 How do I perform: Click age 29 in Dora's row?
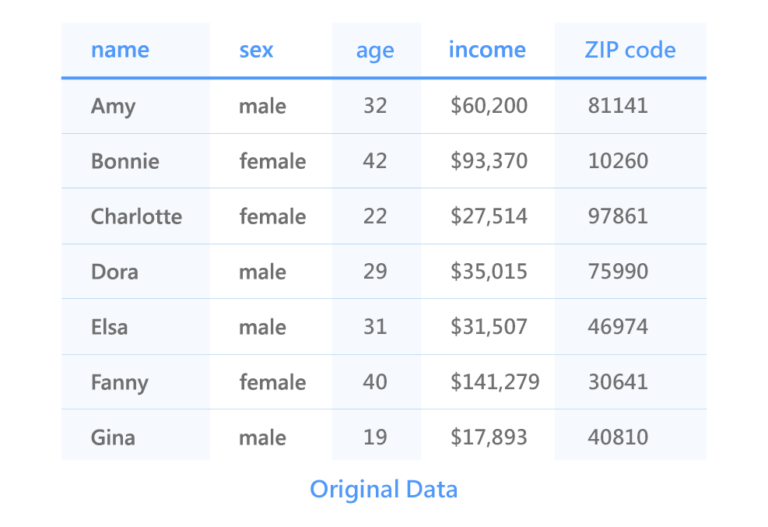(375, 272)
